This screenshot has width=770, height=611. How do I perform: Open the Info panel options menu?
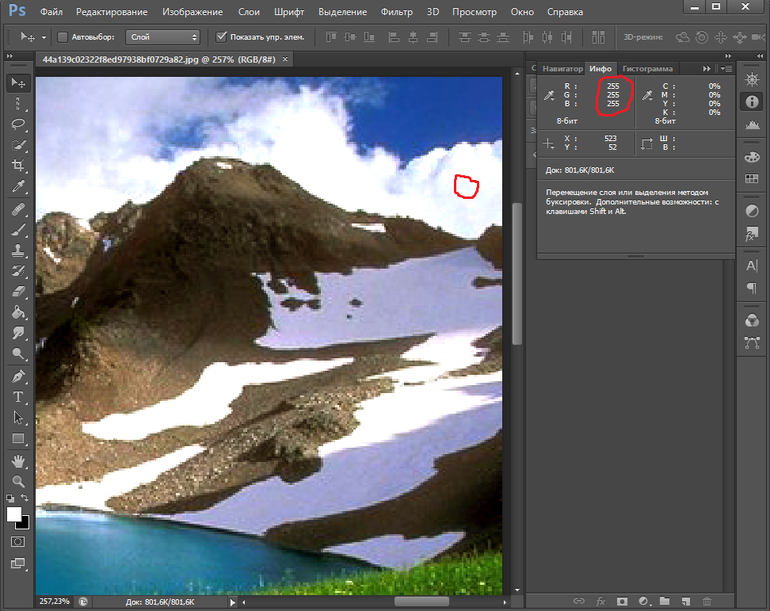725,69
